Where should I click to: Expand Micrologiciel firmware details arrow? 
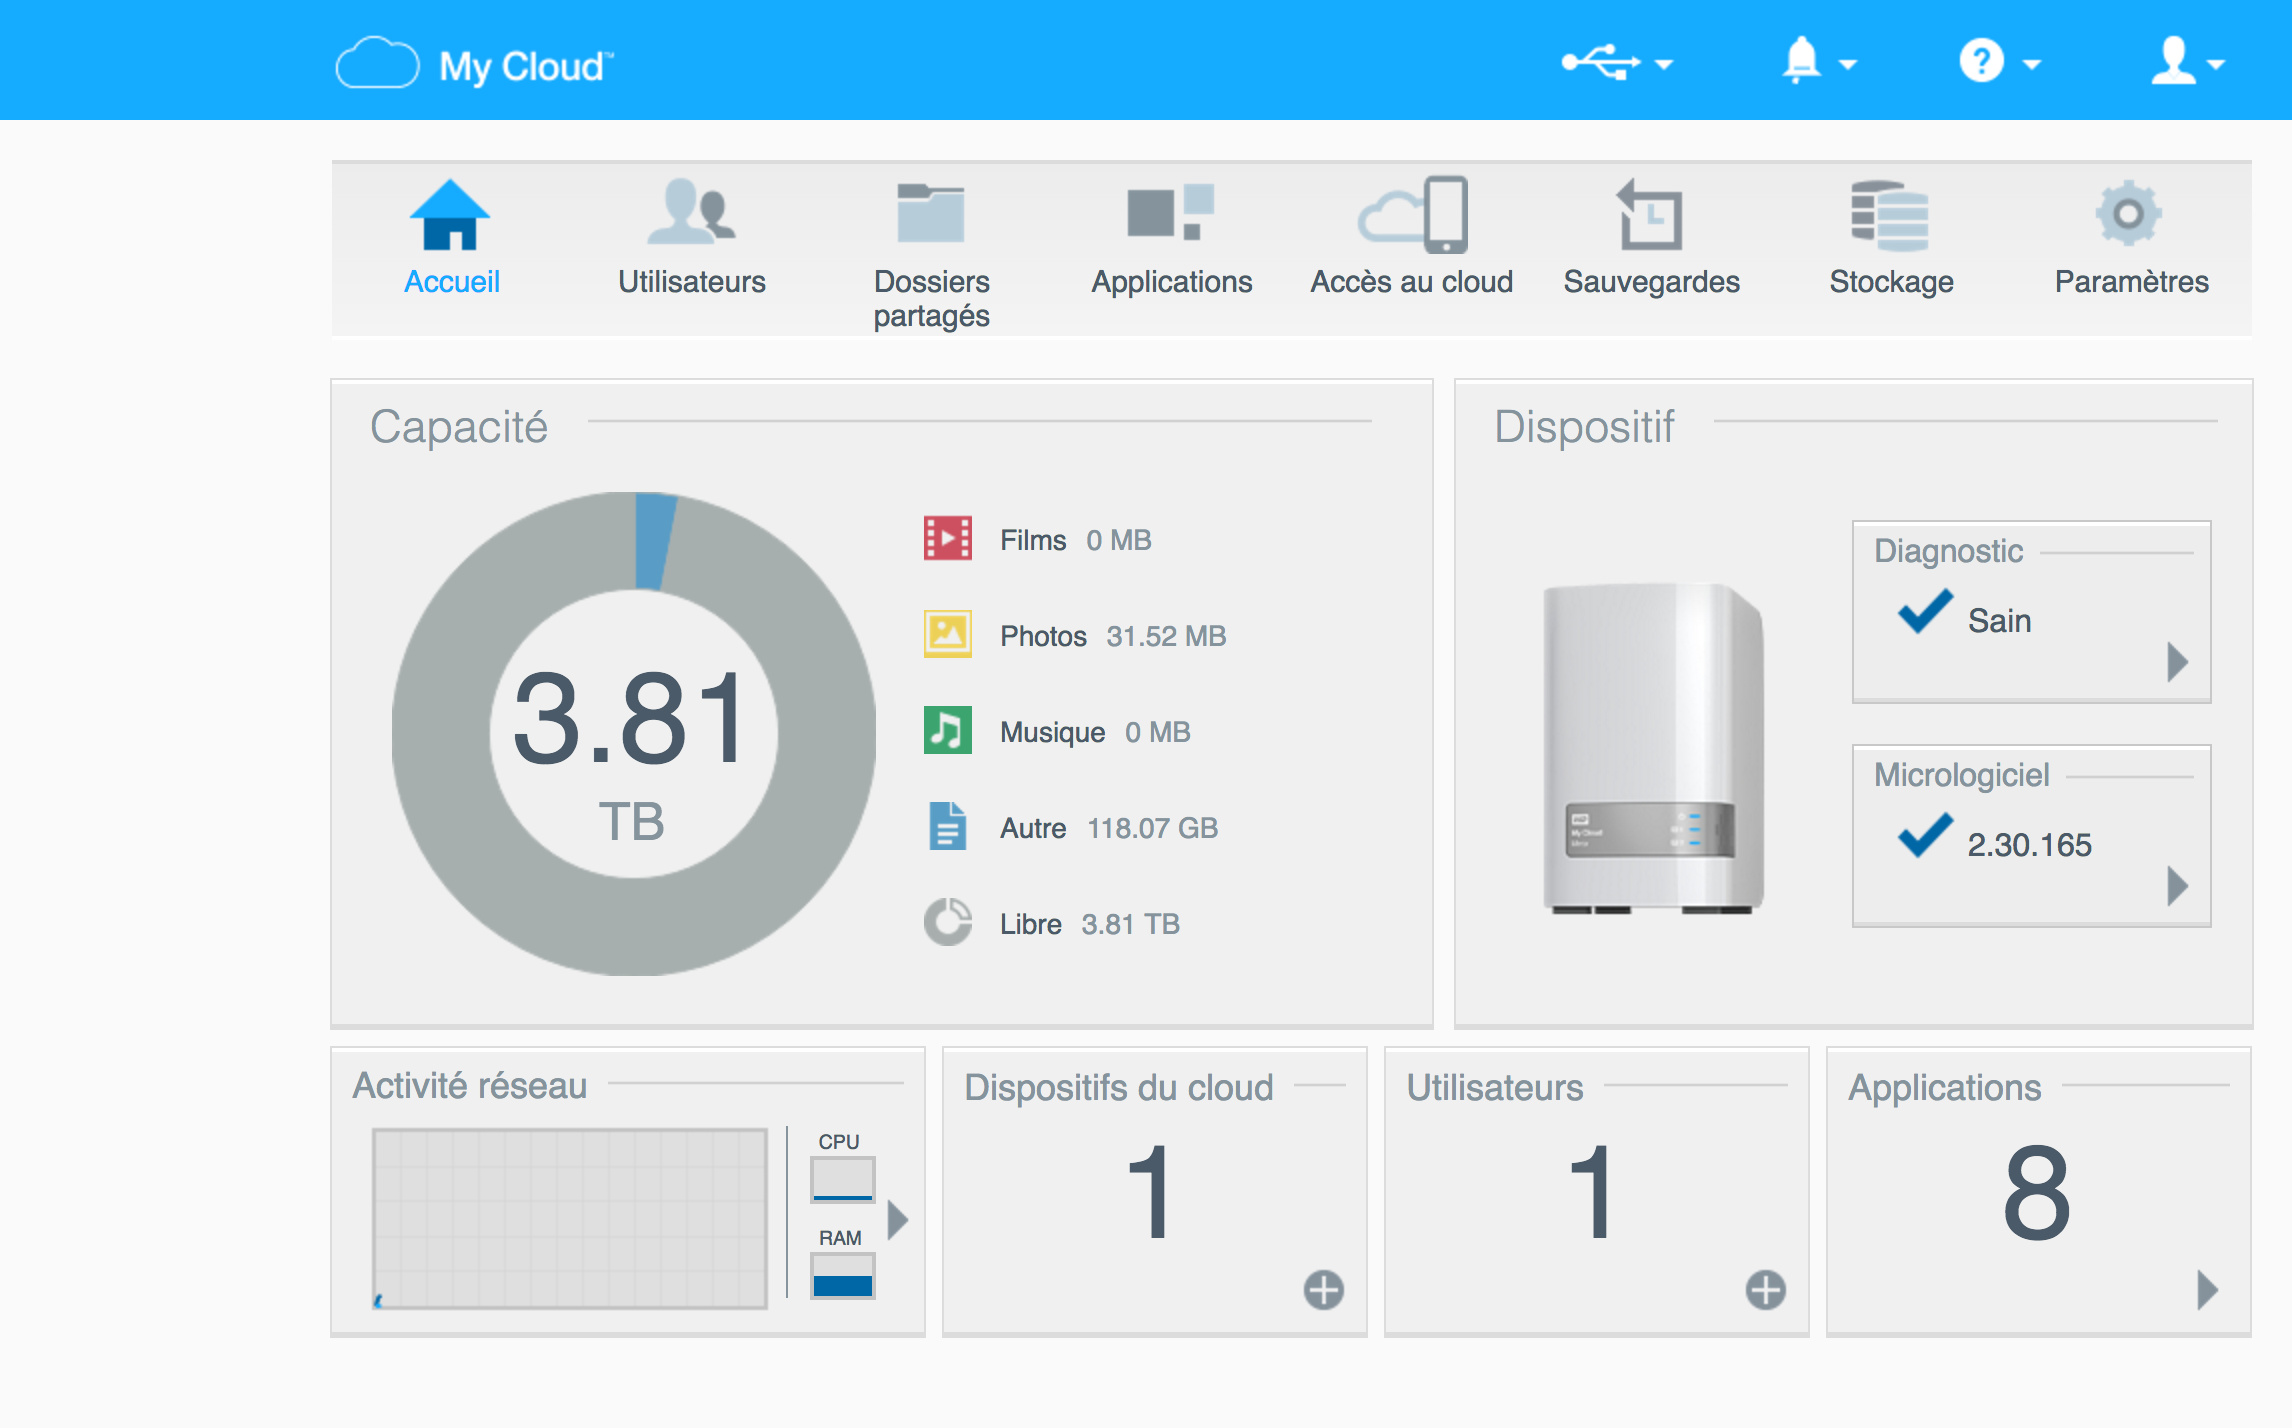click(2177, 885)
